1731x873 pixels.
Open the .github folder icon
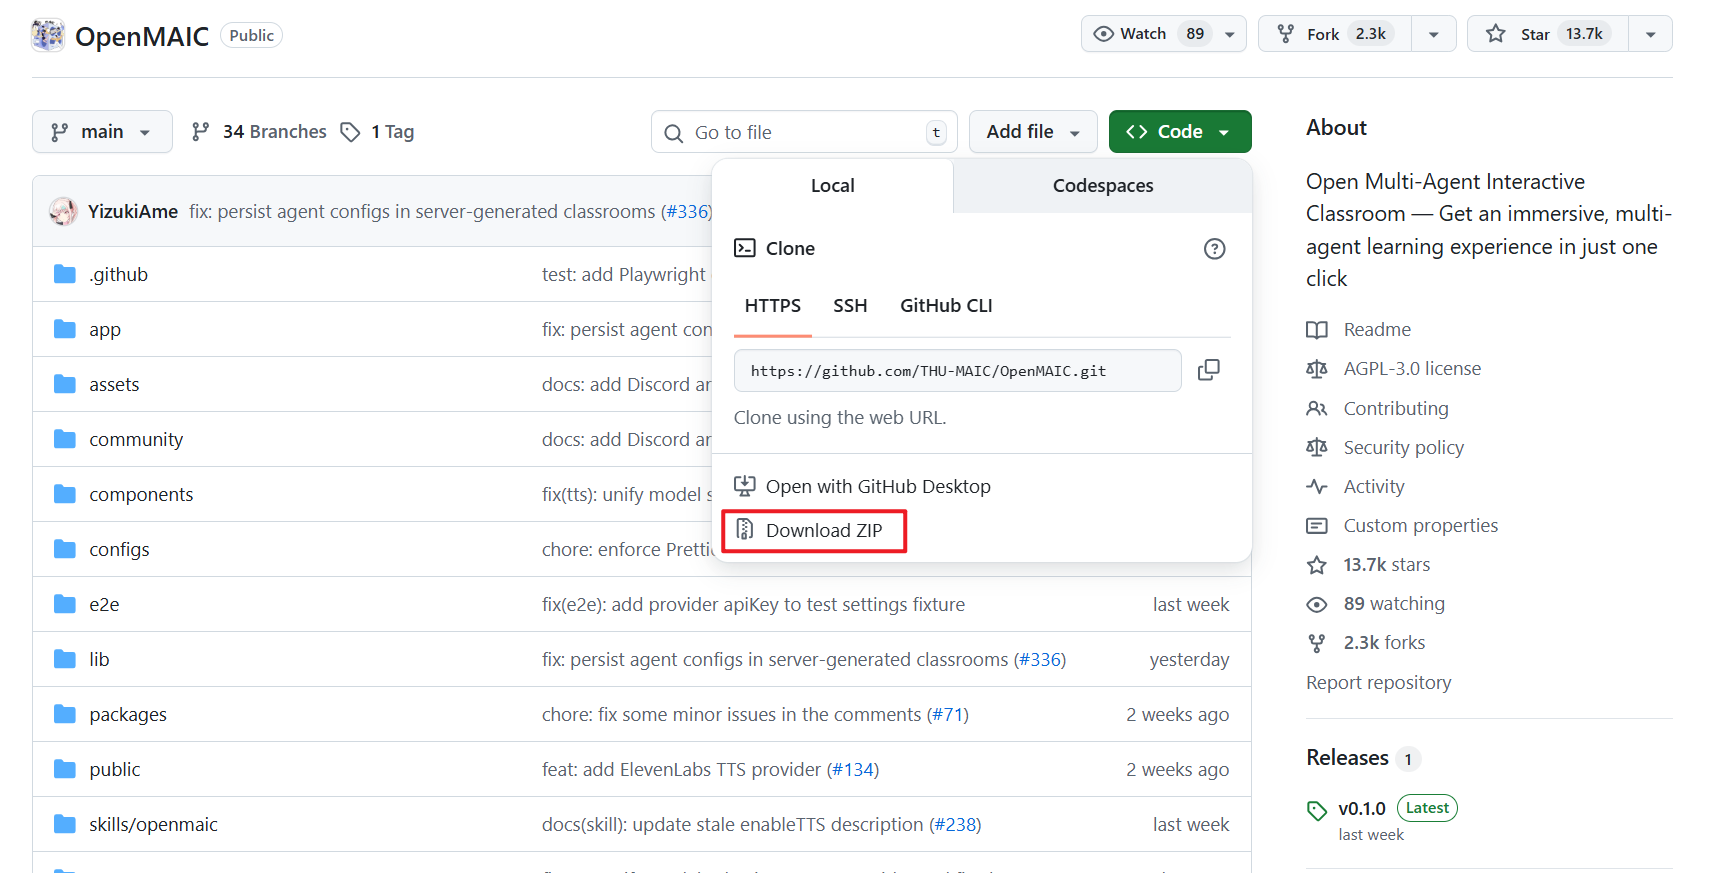coord(65,274)
